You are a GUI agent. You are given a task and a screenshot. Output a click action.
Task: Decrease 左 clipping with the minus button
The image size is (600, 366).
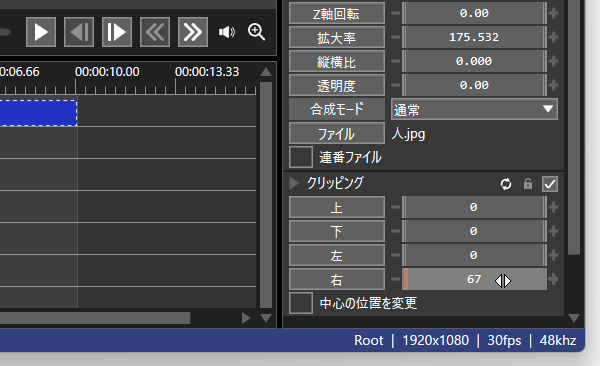(x=396, y=255)
